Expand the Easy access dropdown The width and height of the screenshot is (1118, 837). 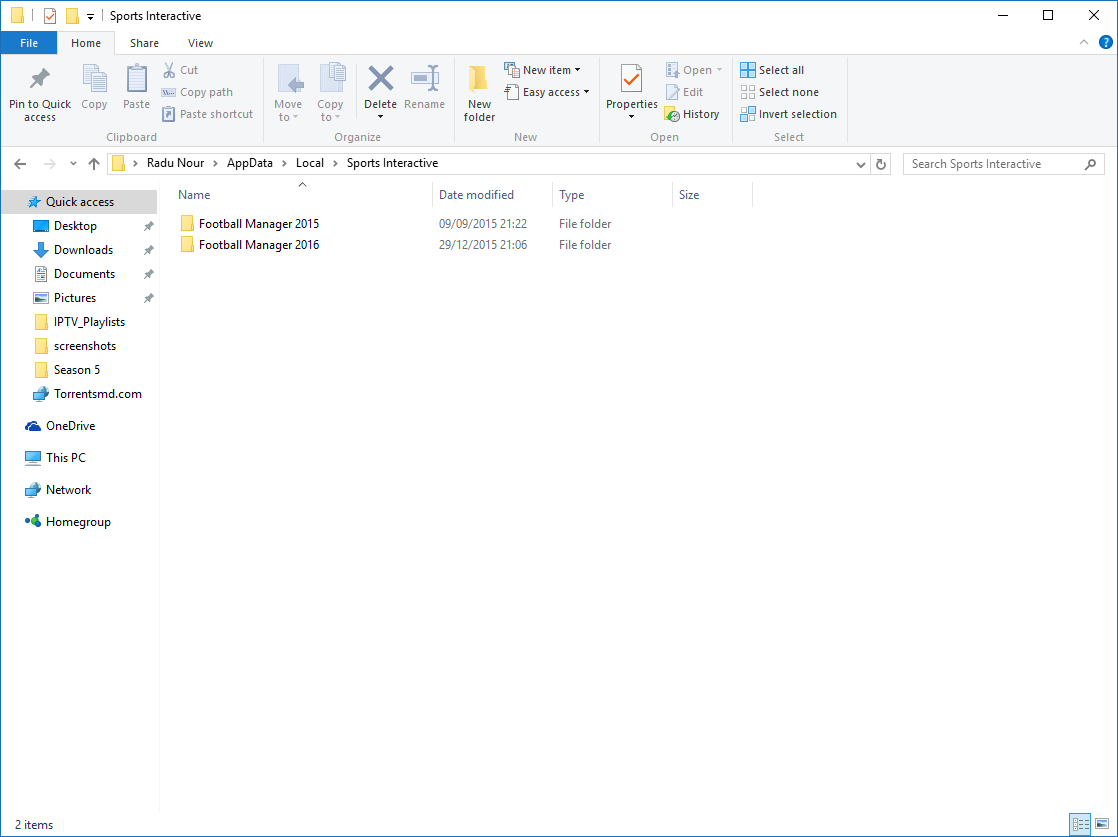tap(547, 92)
